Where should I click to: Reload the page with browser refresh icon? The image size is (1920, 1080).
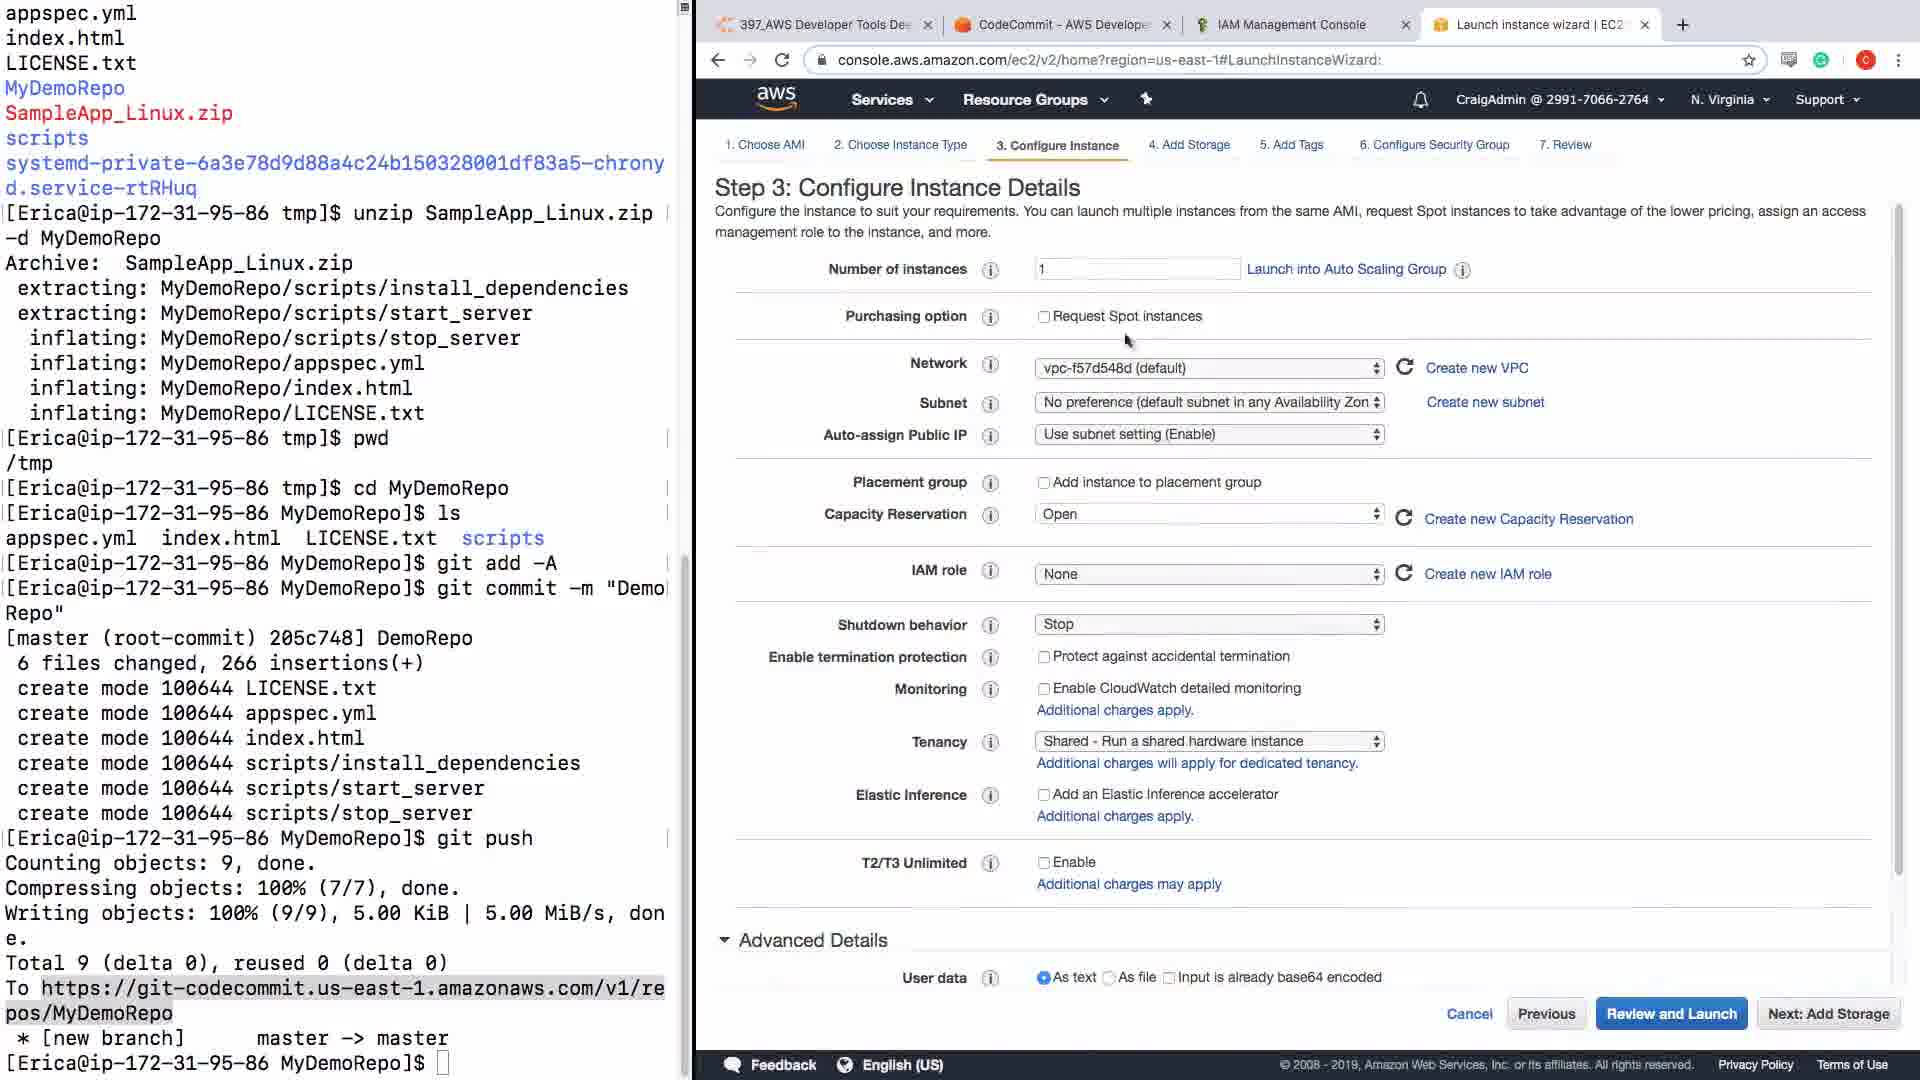(782, 60)
